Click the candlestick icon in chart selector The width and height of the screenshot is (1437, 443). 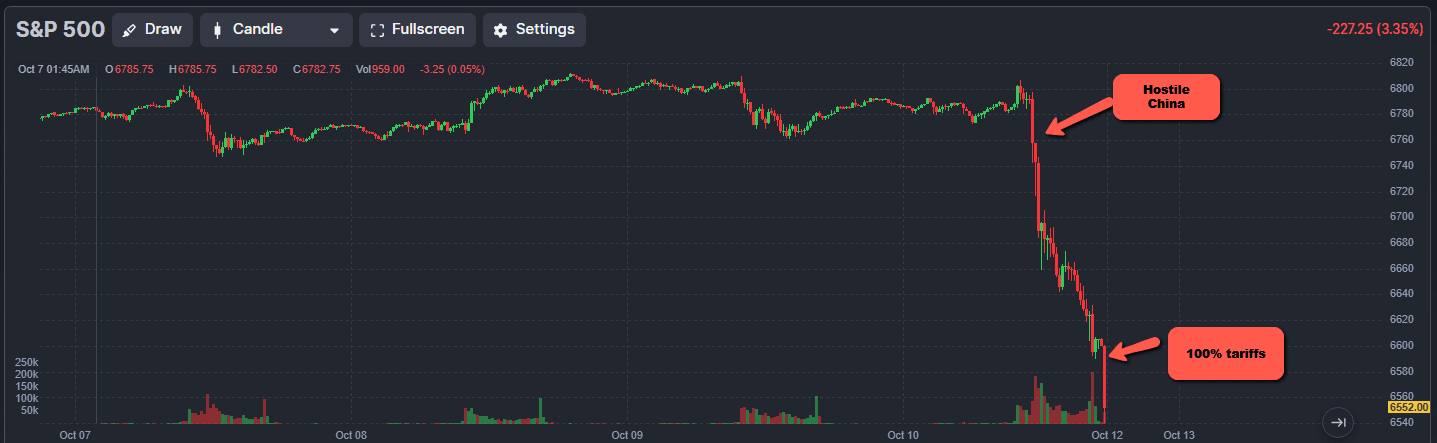[x=217, y=30]
